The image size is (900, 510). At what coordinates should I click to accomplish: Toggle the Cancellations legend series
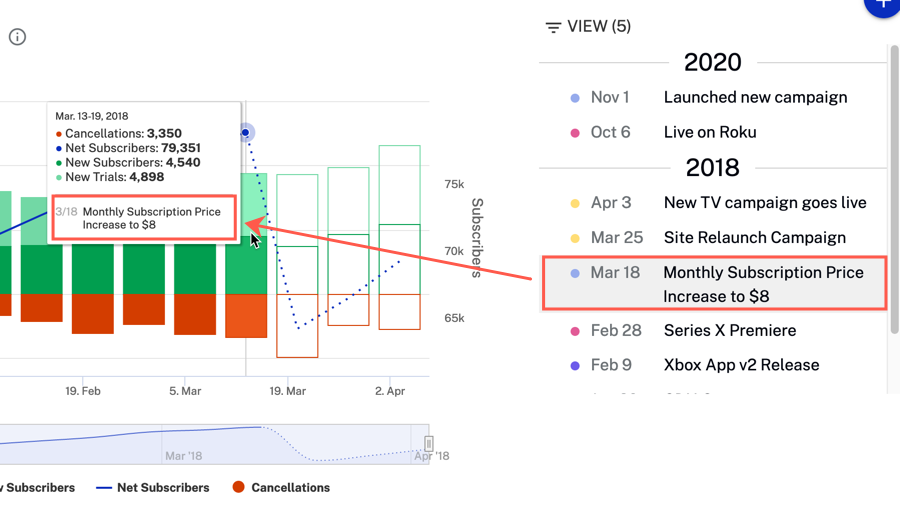point(290,488)
